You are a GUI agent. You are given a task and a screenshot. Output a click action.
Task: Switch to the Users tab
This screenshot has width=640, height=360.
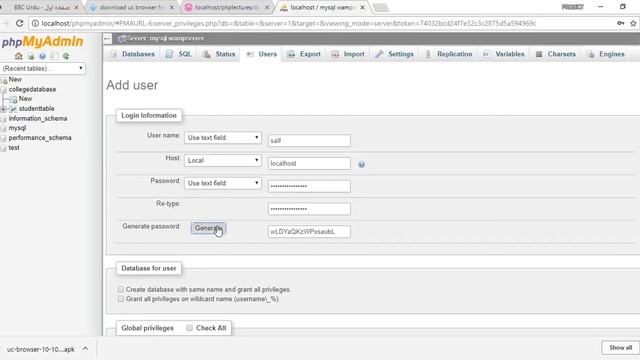(261, 54)
